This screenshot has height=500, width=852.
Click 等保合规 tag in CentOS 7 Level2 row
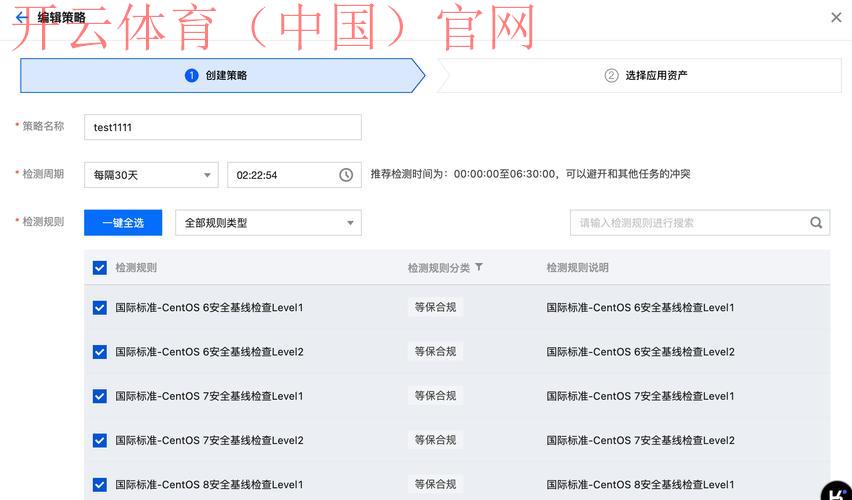(x=435, y=440)
